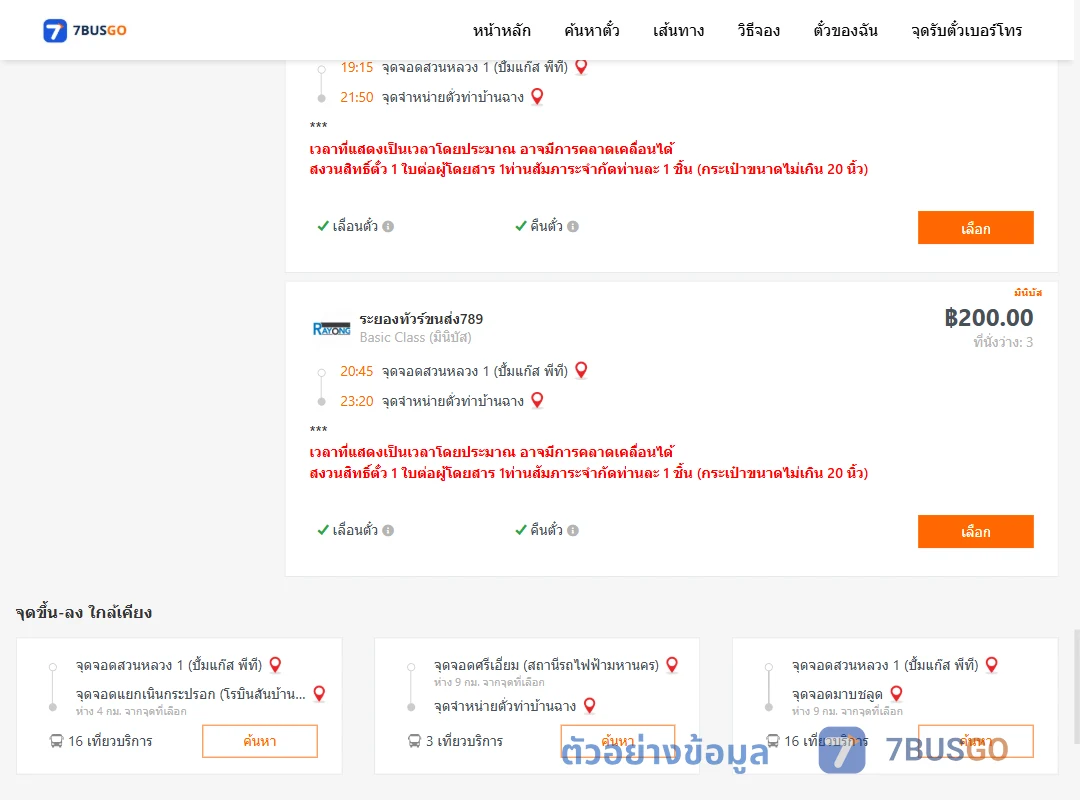
Task: Click info icon next to คืนตั๋ว for the 20:45 trip
Action: [x=573, y=530]
